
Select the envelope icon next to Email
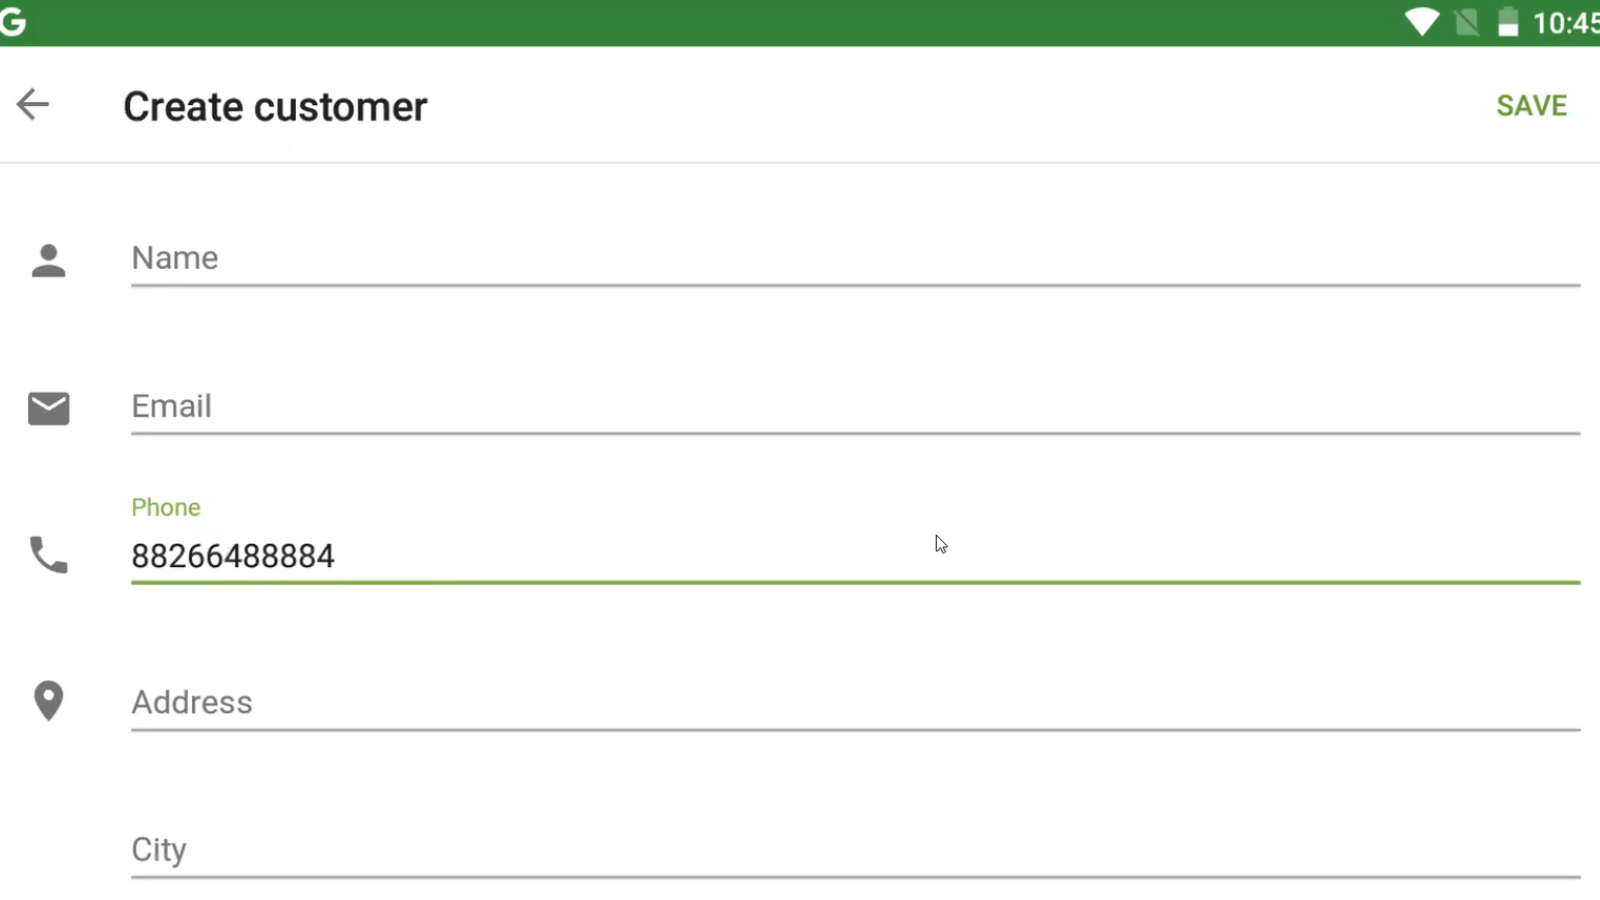coord(48,407)
